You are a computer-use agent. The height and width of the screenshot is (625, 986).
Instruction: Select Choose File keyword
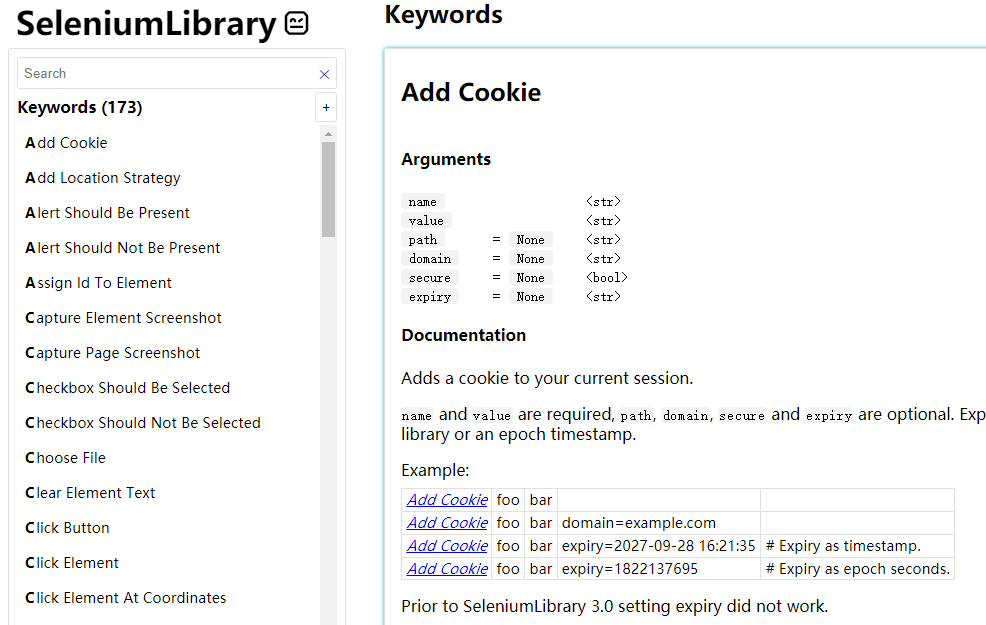coord(65,458)
